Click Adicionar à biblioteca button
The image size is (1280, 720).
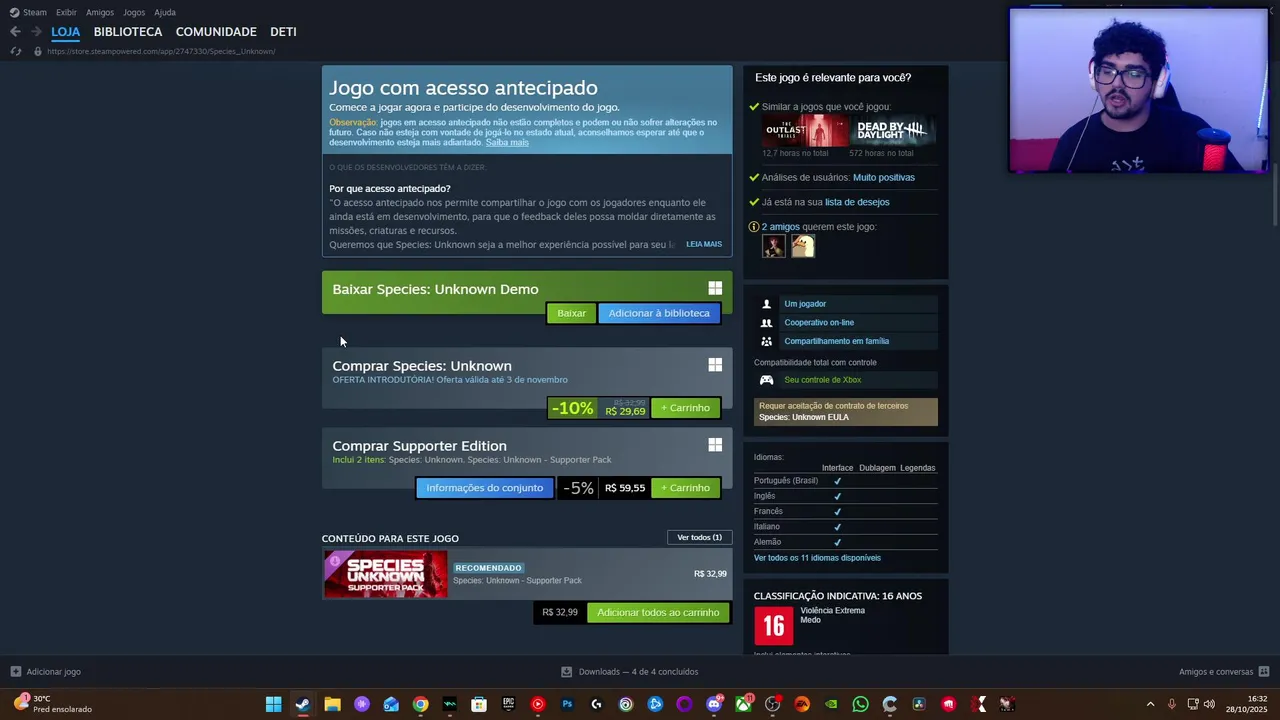pos(659,313)
